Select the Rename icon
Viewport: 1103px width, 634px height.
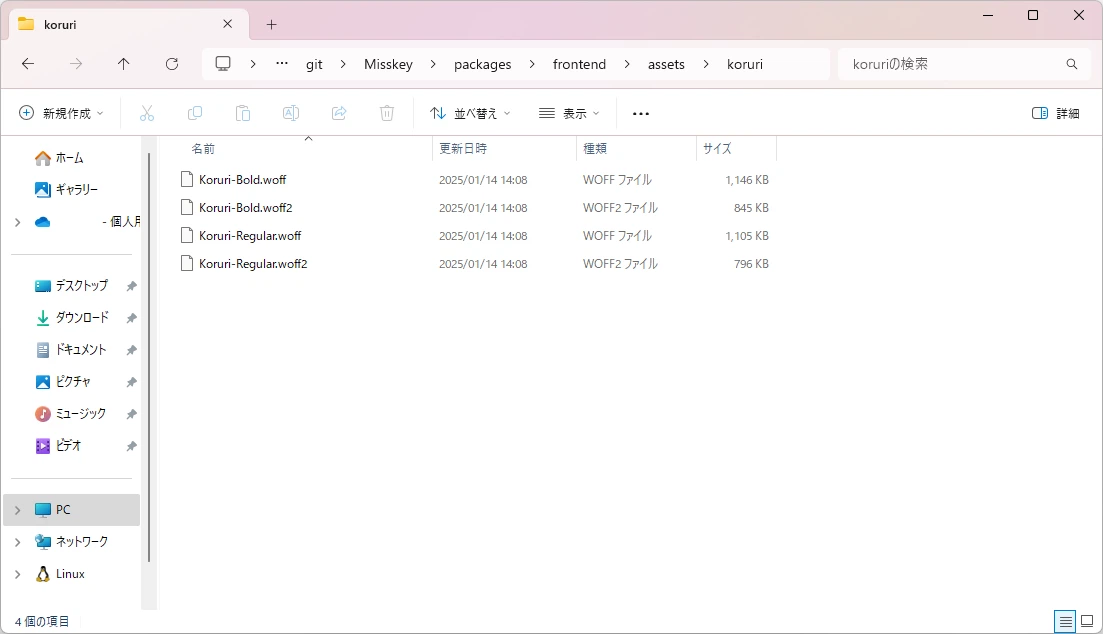coord(291,113)
